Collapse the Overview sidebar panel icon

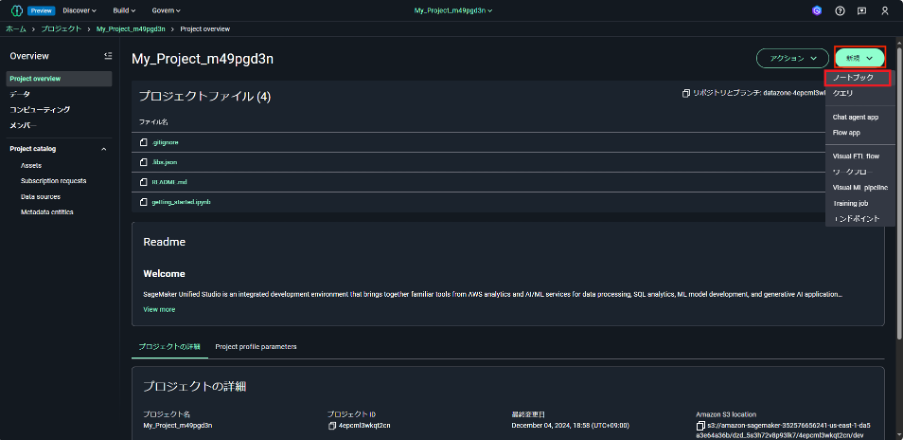(108, 56)
